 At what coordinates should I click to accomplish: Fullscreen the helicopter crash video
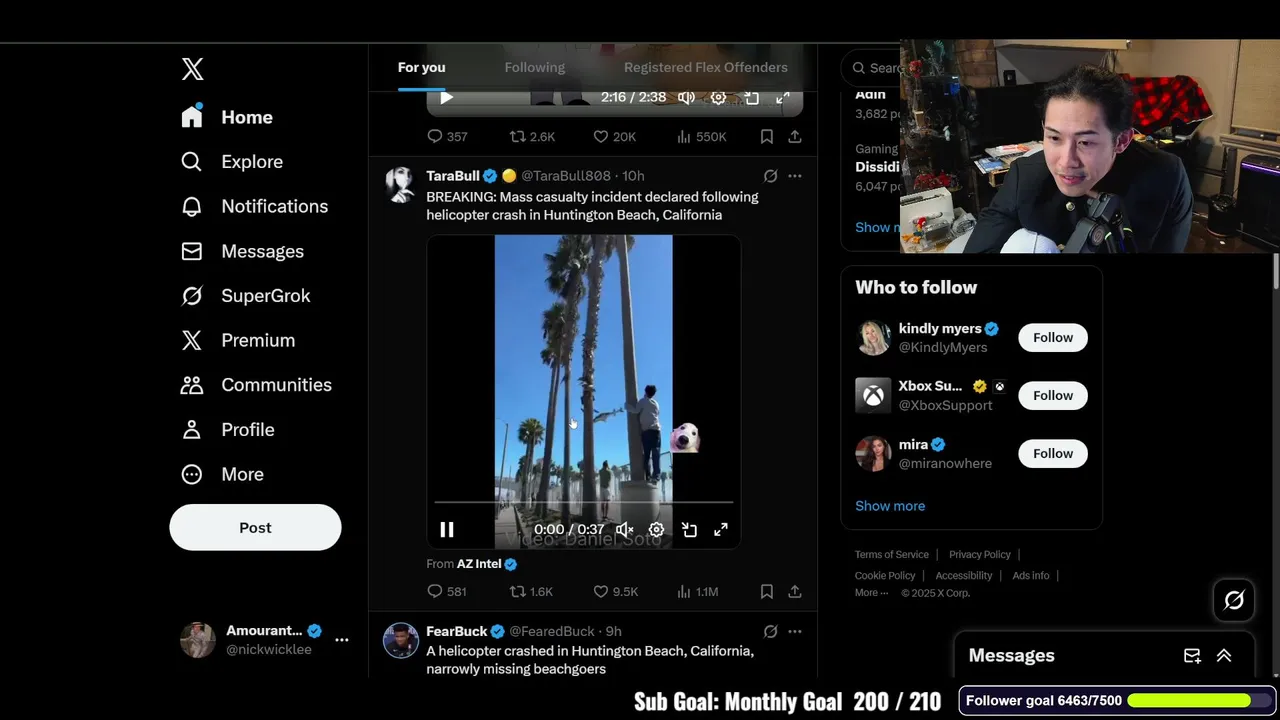[721, 530]
